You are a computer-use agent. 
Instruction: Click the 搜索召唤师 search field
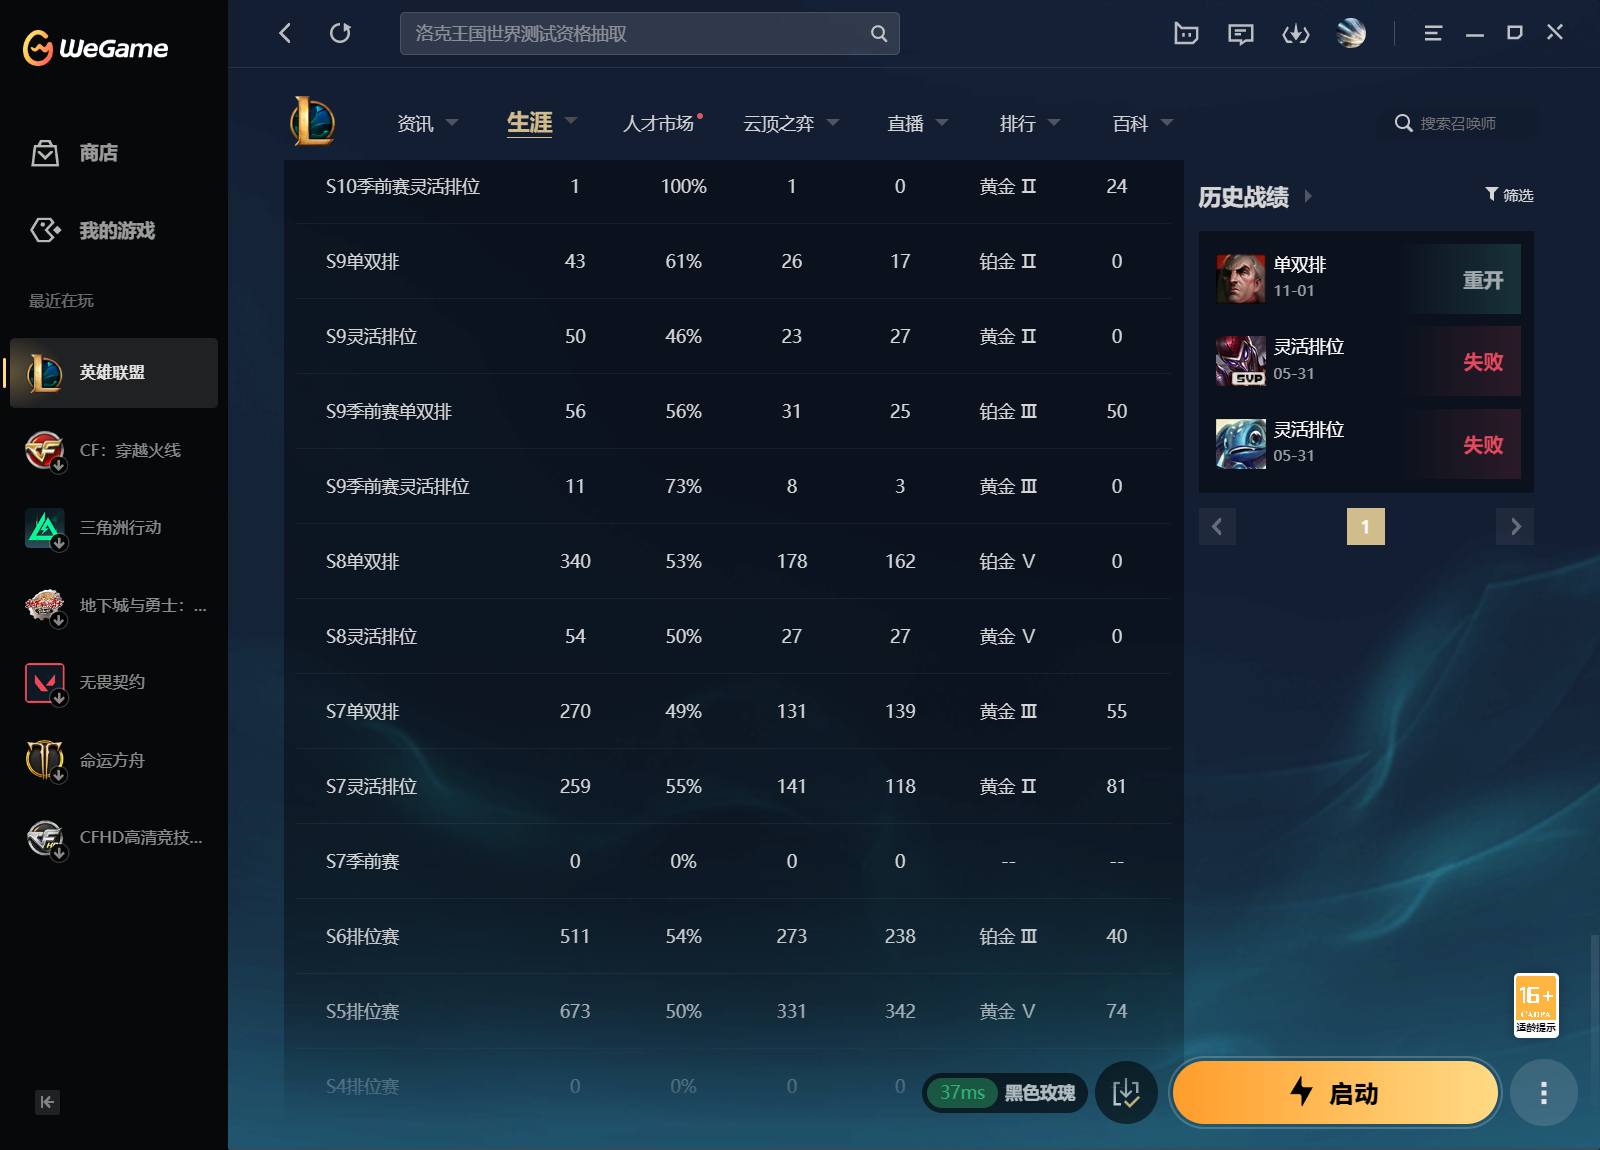1457,123
